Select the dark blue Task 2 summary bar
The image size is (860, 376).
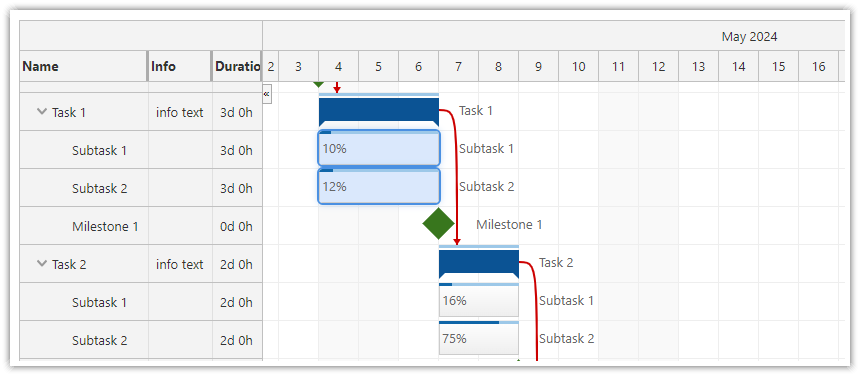(479, 263)
